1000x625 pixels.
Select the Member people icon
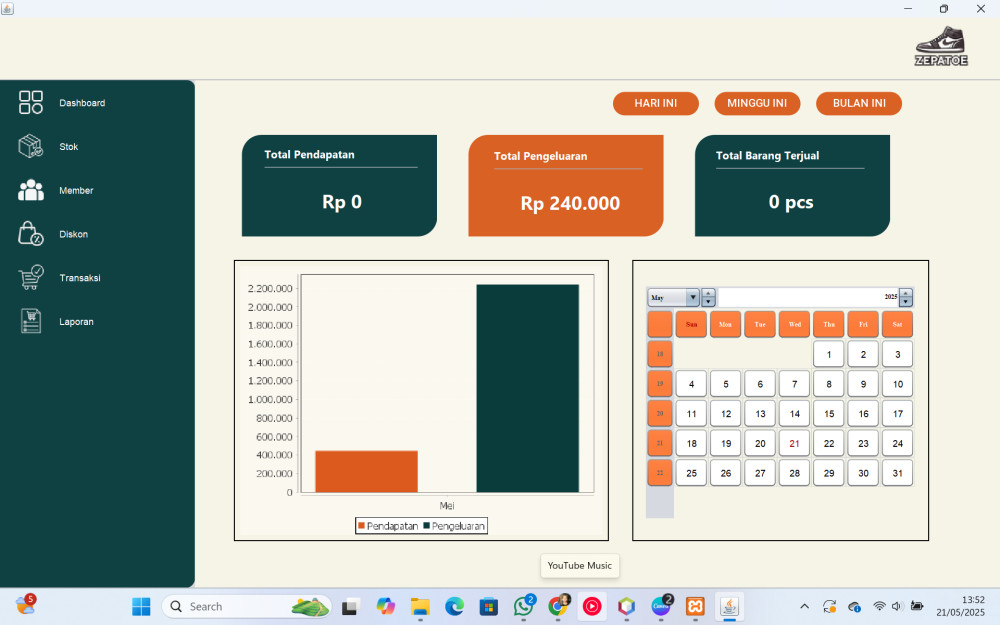pyautogui.click(x=31, y=190)
